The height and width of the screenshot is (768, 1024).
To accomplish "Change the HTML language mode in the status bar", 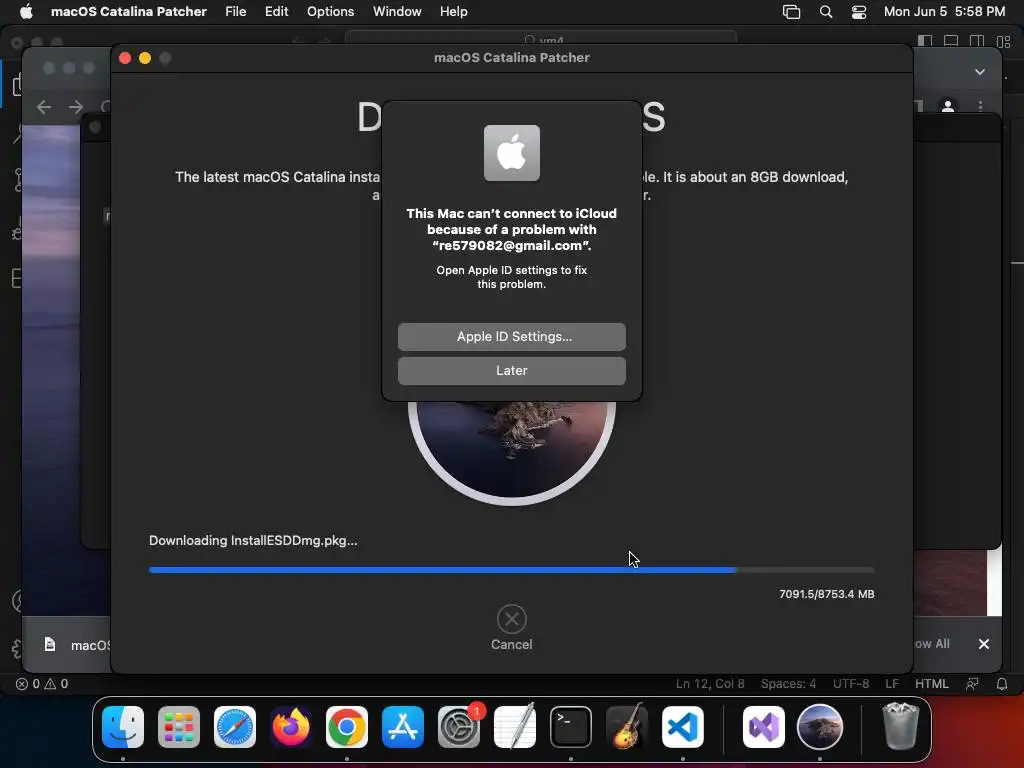I will click(932, 684).
